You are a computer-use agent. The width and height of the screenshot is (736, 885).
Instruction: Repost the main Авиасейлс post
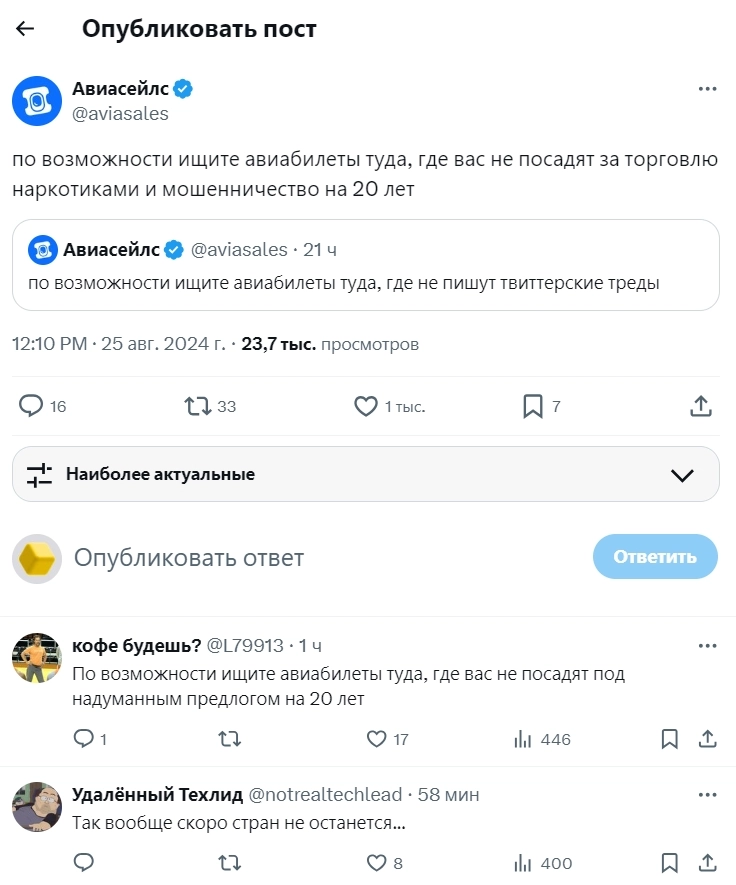198,406
